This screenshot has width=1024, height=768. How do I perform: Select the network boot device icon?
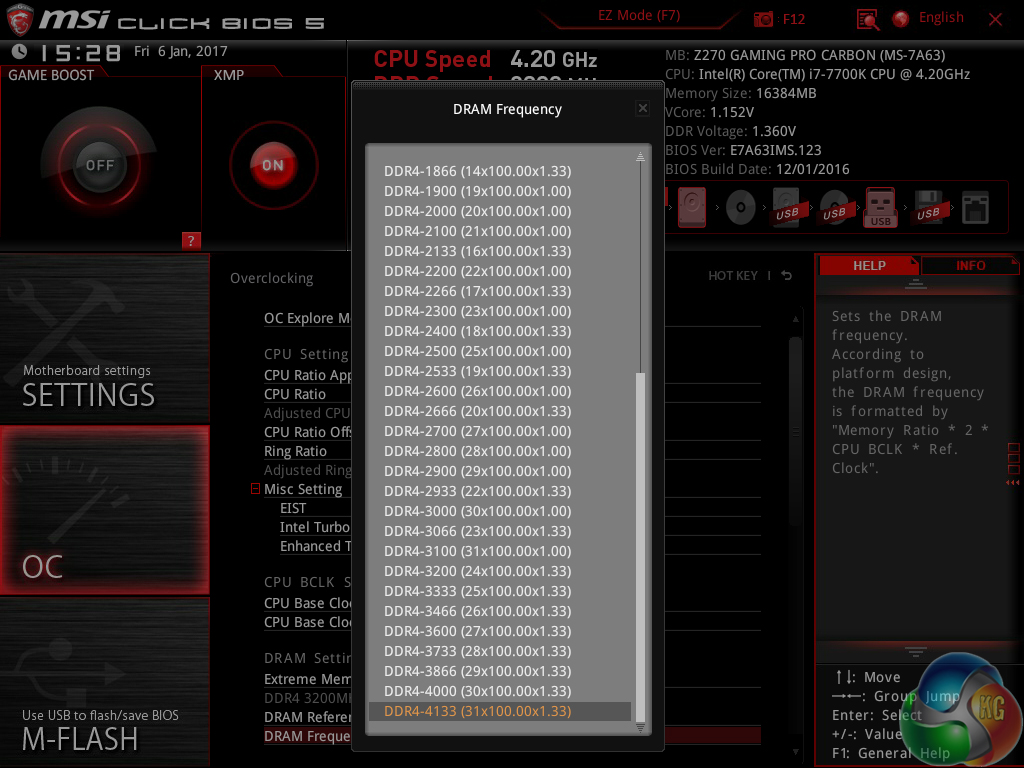(x=975, y=208)
